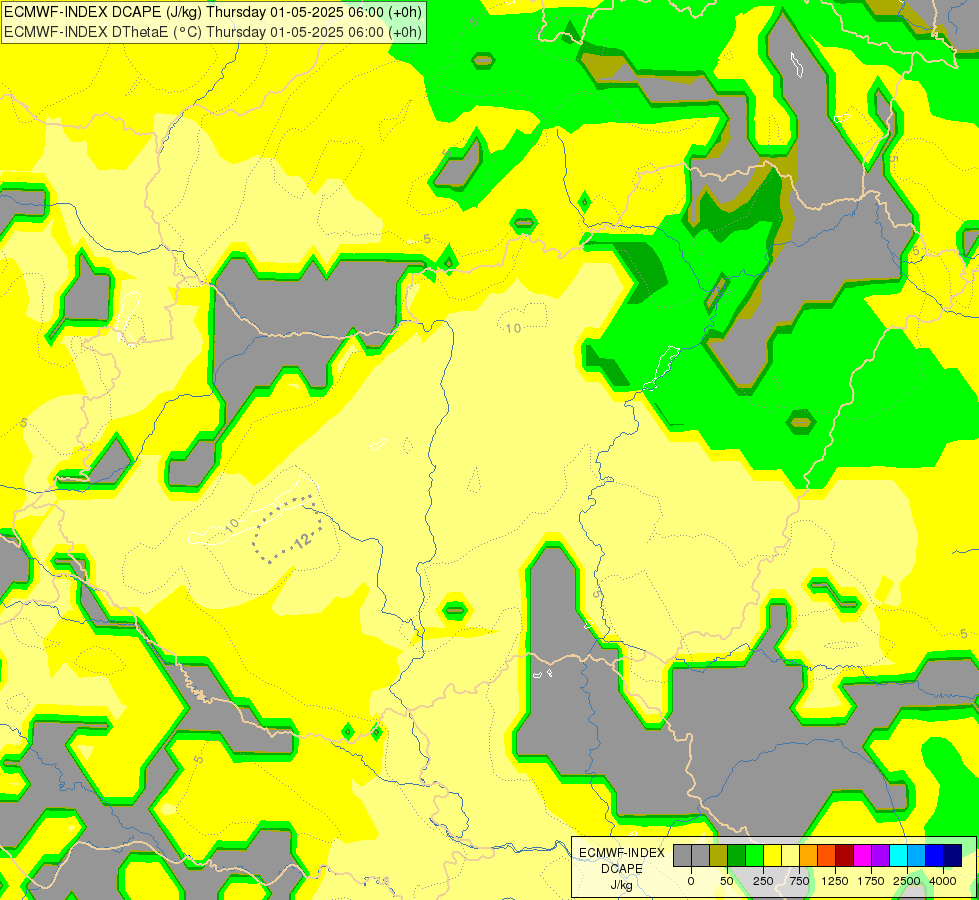Viewport: 979px width, 900px height.
Task: Click the legend value '750'
Action: coord(799,881)
